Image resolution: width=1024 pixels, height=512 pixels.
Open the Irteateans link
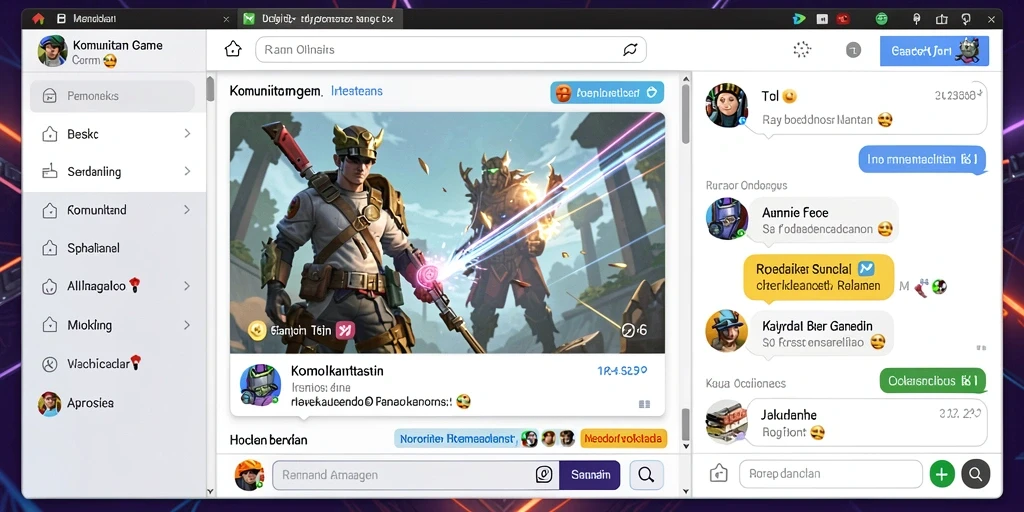coord(357,91)
